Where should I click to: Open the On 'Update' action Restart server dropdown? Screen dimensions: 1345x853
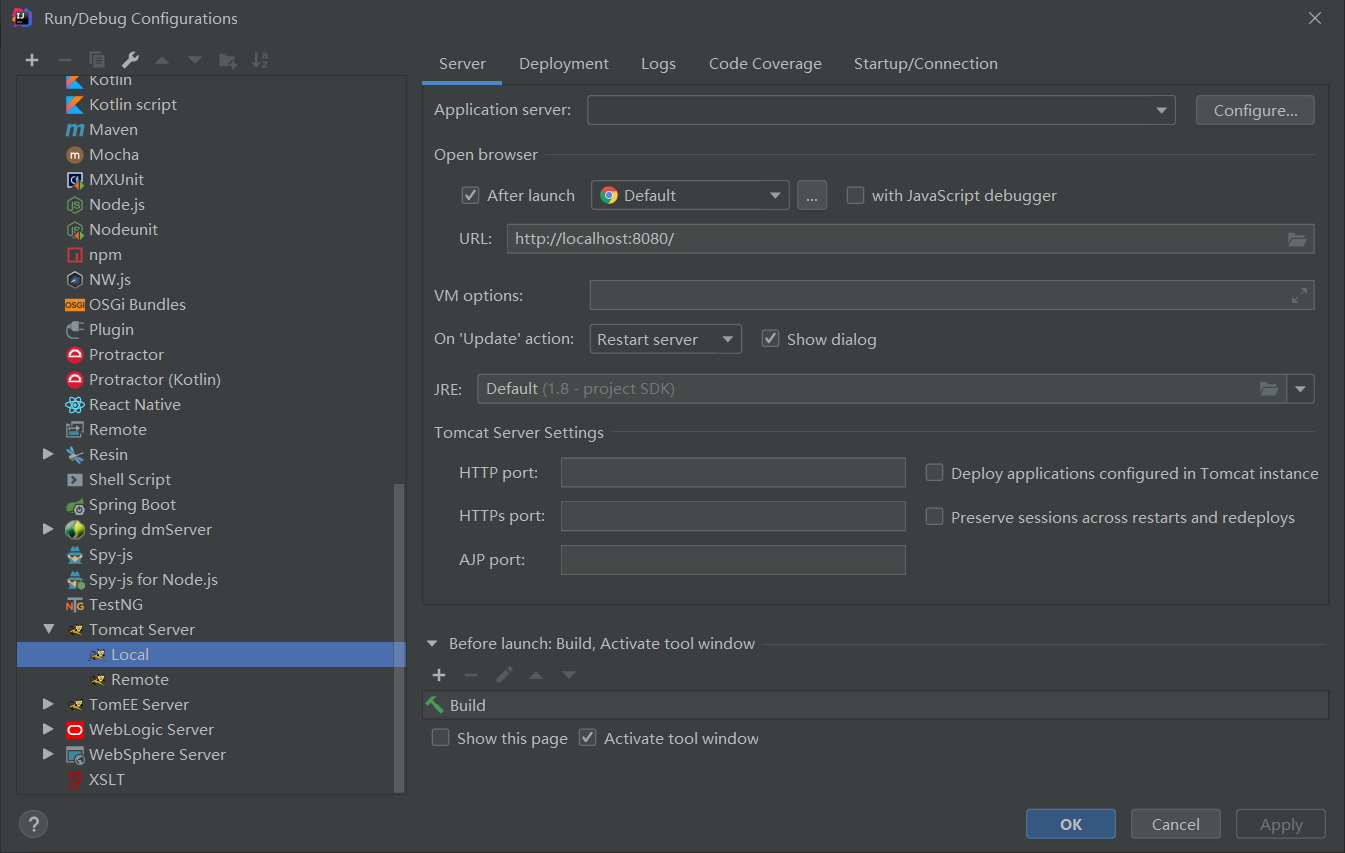pyautogui.click(x=666, y=339)
